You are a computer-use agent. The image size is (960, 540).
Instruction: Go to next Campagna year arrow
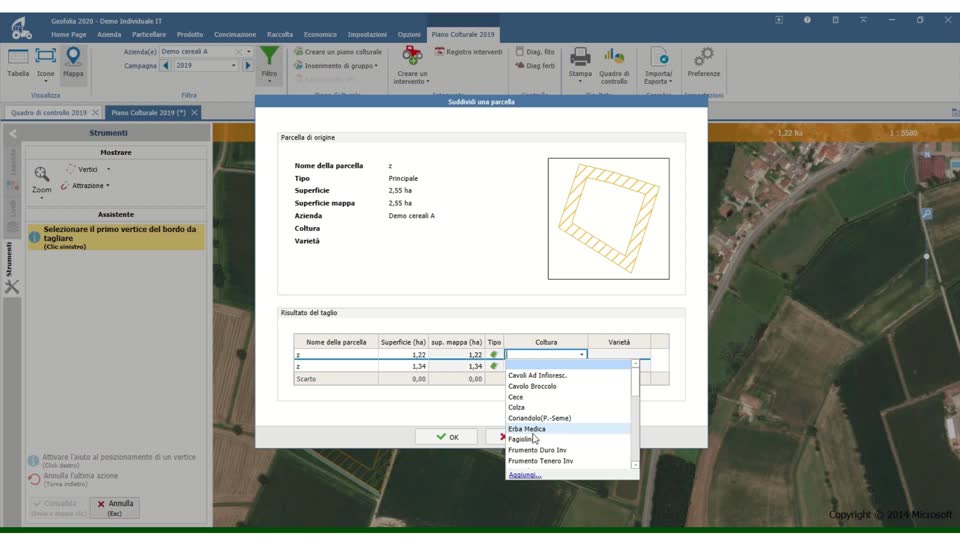coord(248,66)
